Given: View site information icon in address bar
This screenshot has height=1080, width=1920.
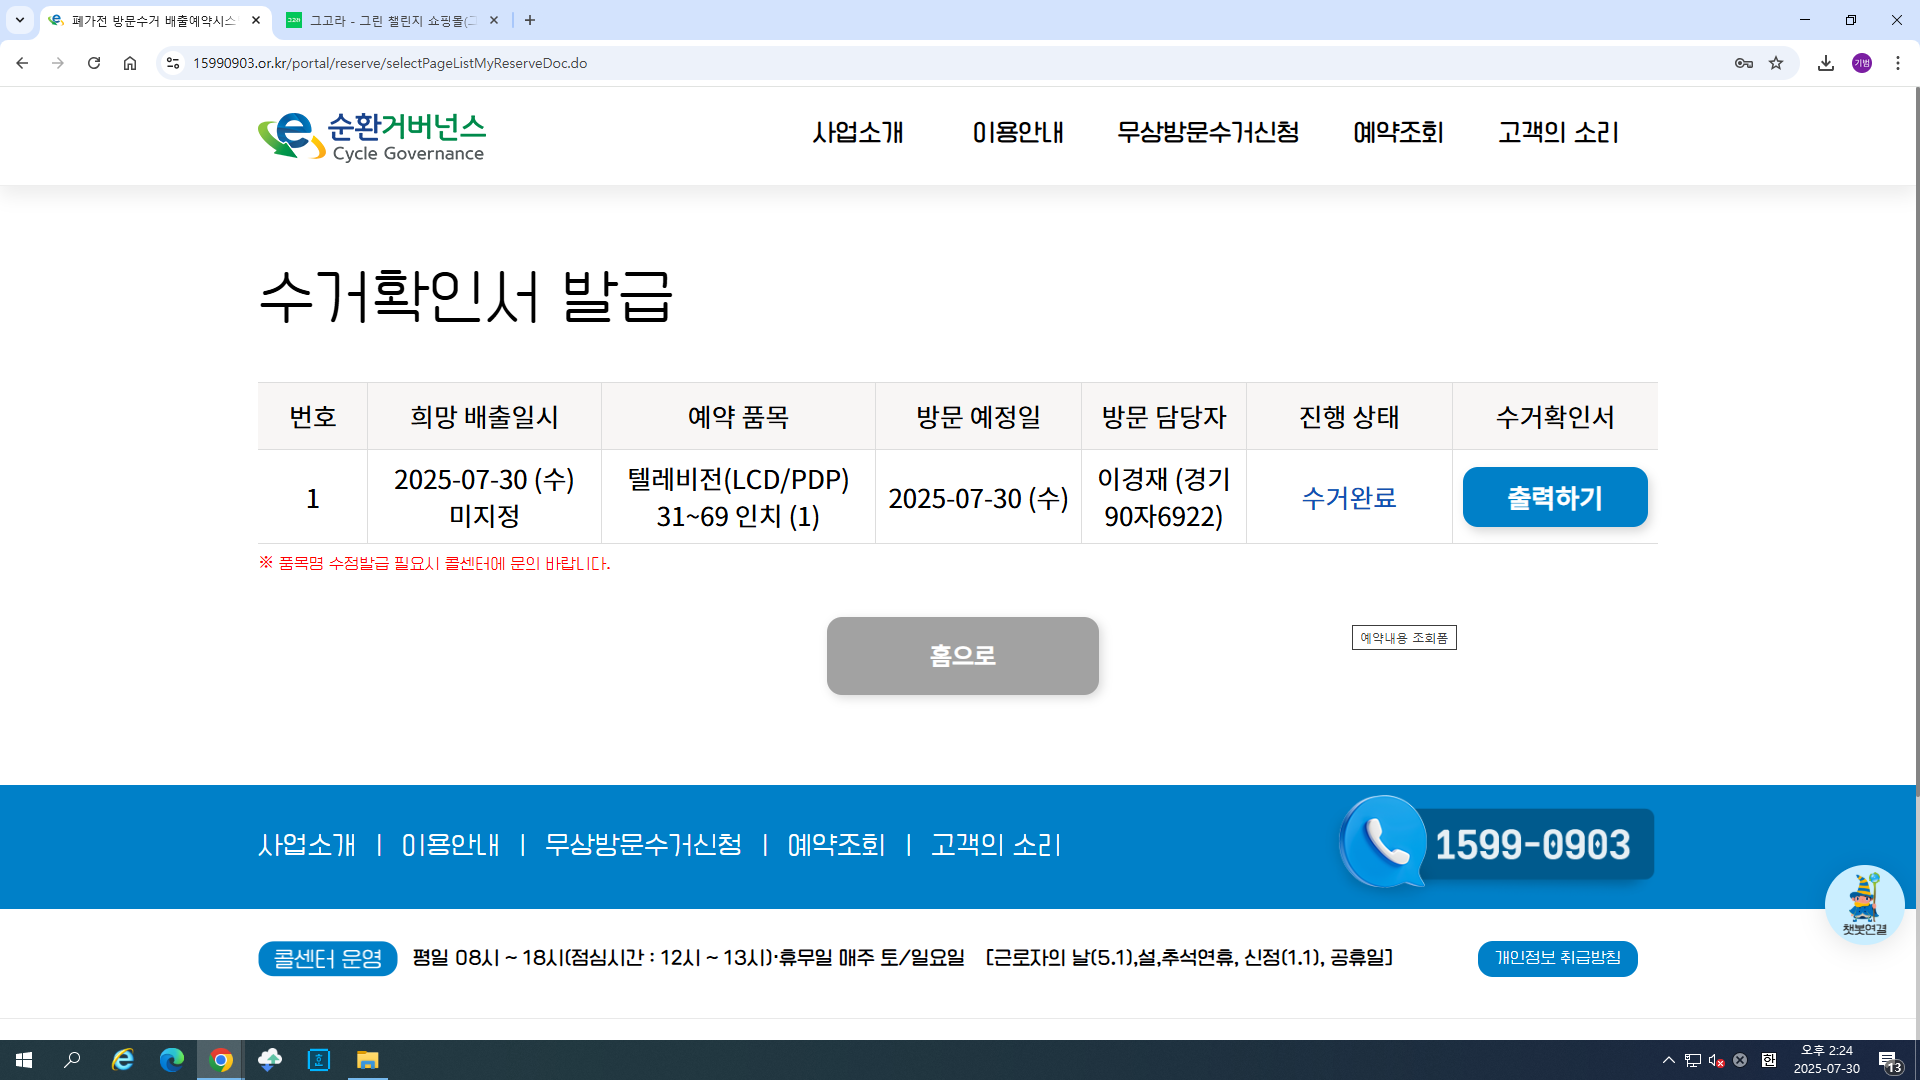Looking at the screenshot, I should 173,63.
